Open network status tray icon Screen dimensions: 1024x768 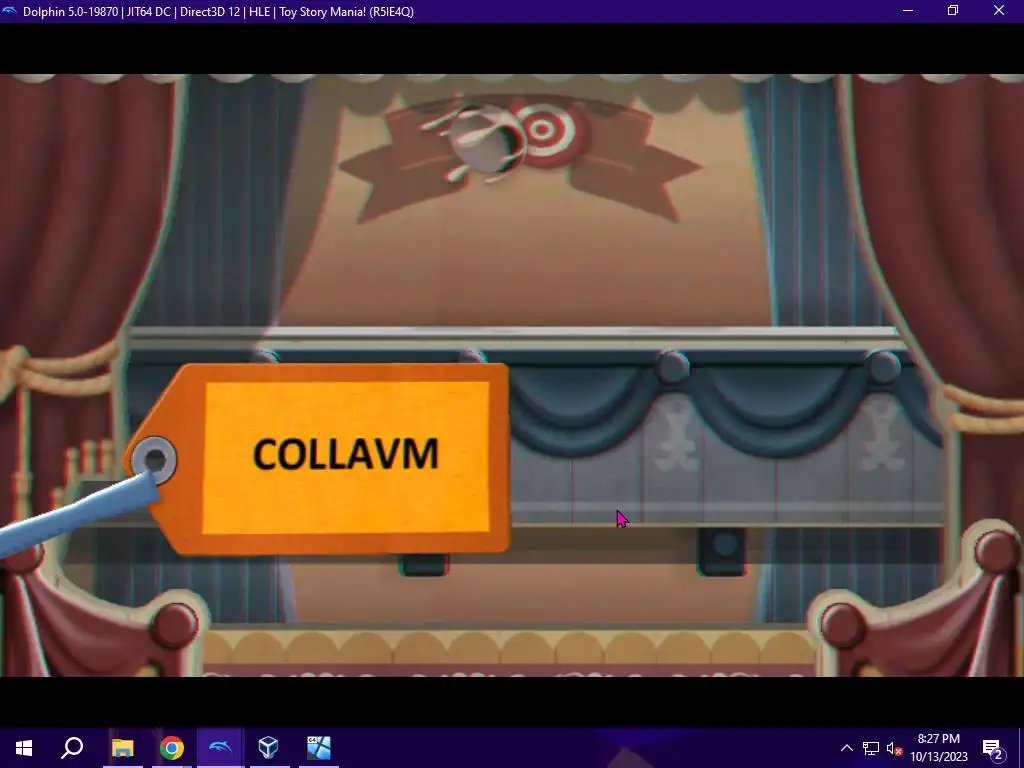click(871, 748)
